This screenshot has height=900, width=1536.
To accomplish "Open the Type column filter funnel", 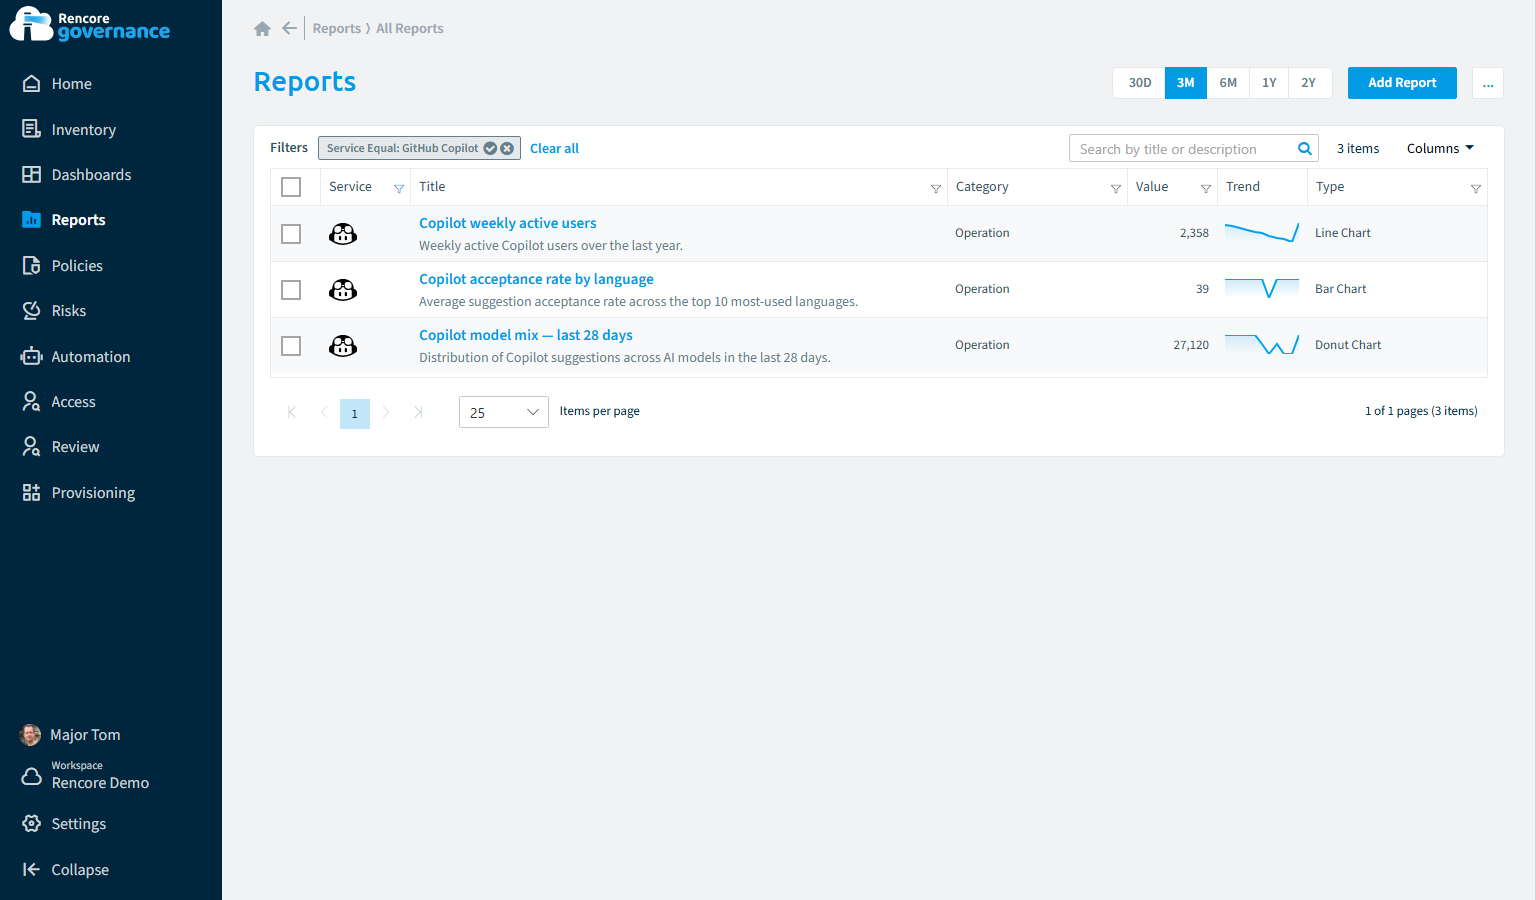I will (1476, 188).
